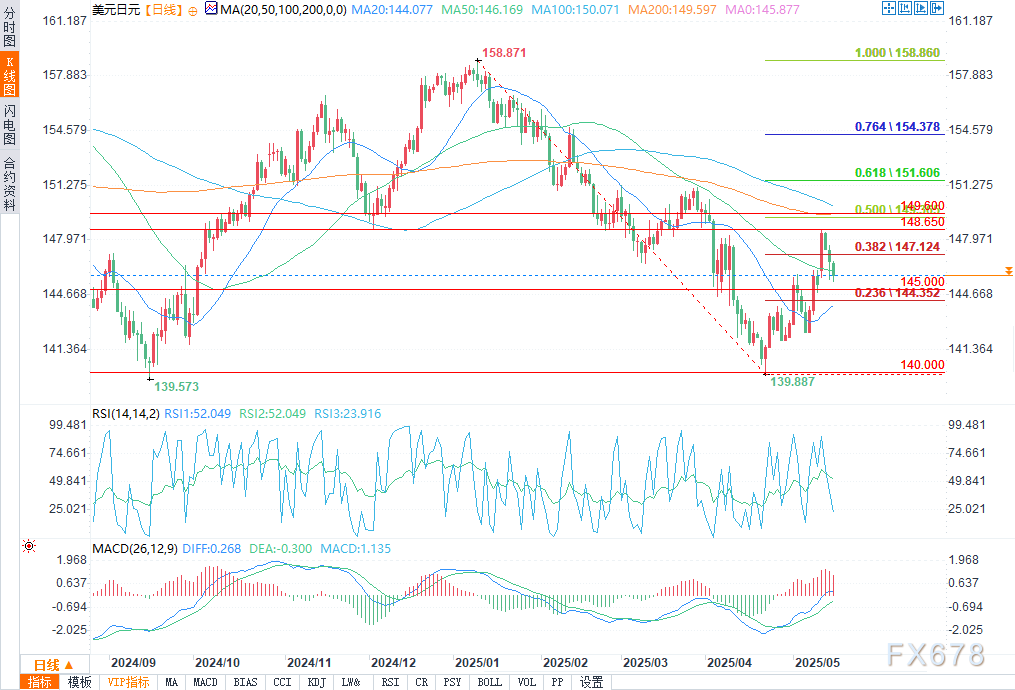Select the K线图 side tab

tap(9, 75)
